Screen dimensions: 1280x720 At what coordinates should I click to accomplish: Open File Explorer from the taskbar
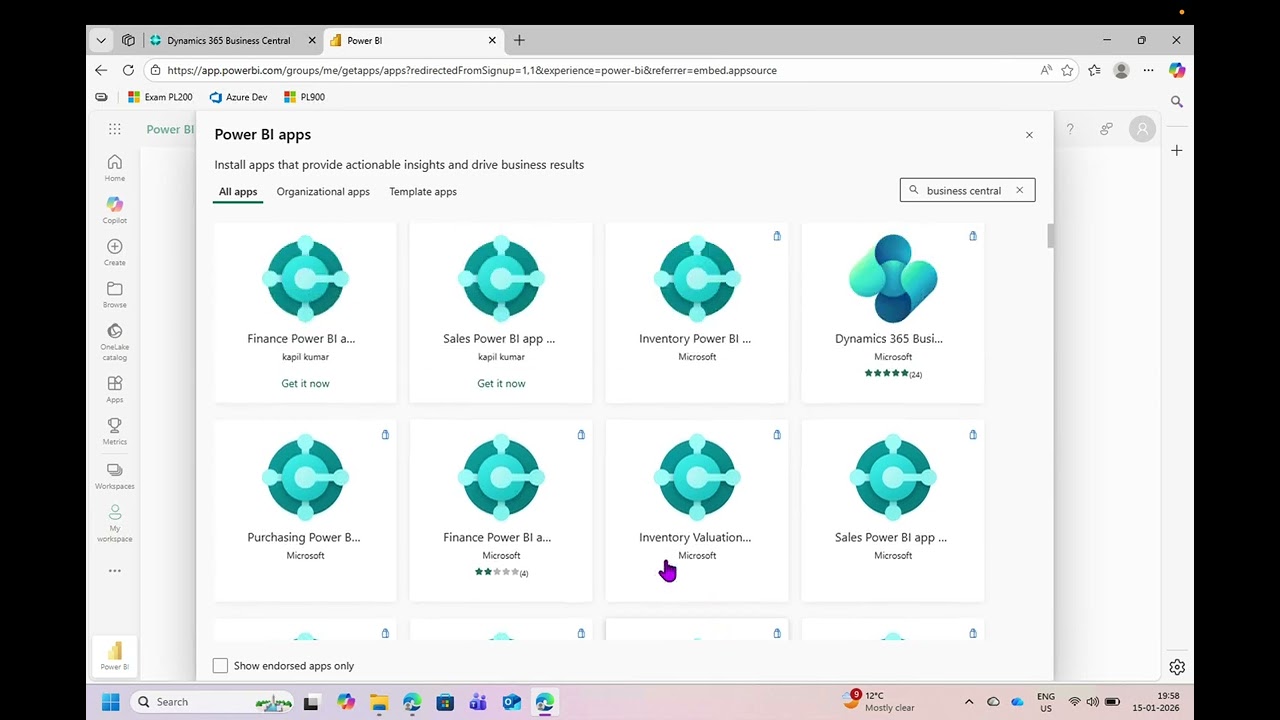(x=379, y=702)
